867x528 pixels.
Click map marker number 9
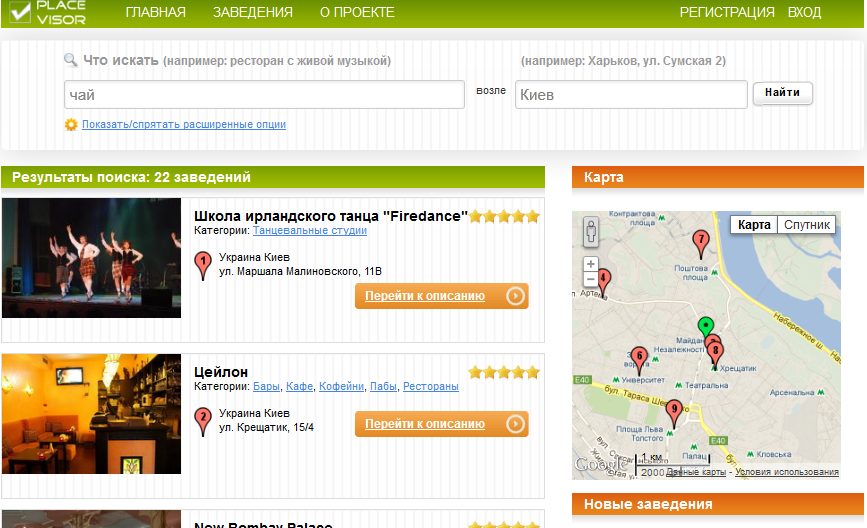[x=674, y=414]
